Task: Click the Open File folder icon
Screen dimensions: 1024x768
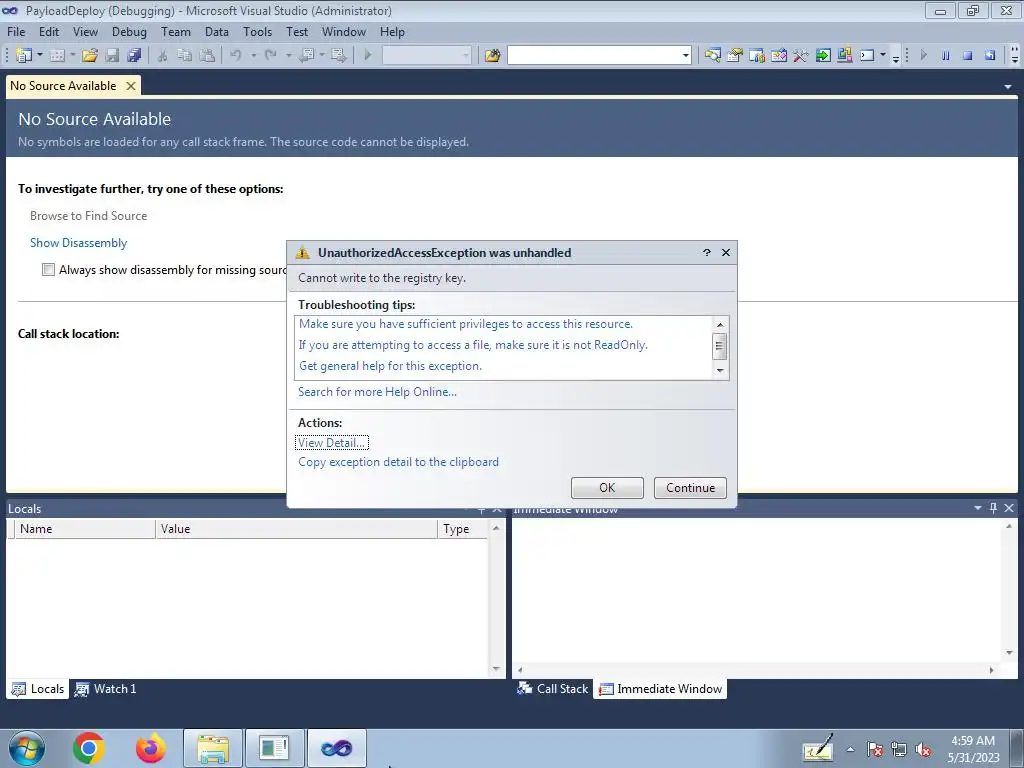Action: pos(90,56)
